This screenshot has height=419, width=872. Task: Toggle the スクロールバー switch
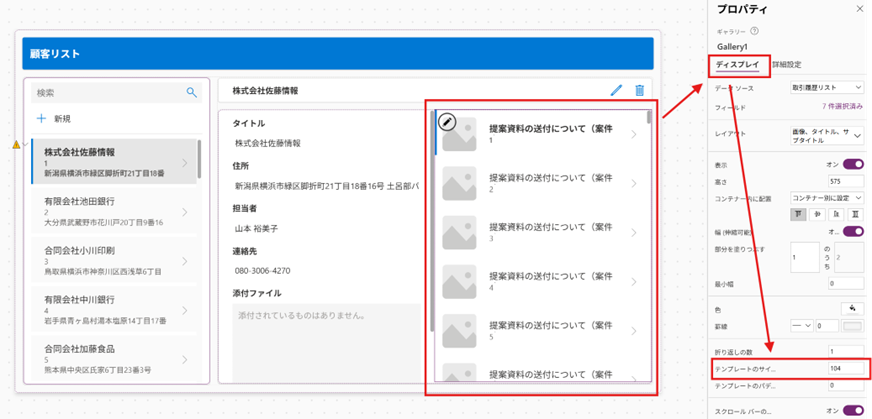[x=853, y=410]
